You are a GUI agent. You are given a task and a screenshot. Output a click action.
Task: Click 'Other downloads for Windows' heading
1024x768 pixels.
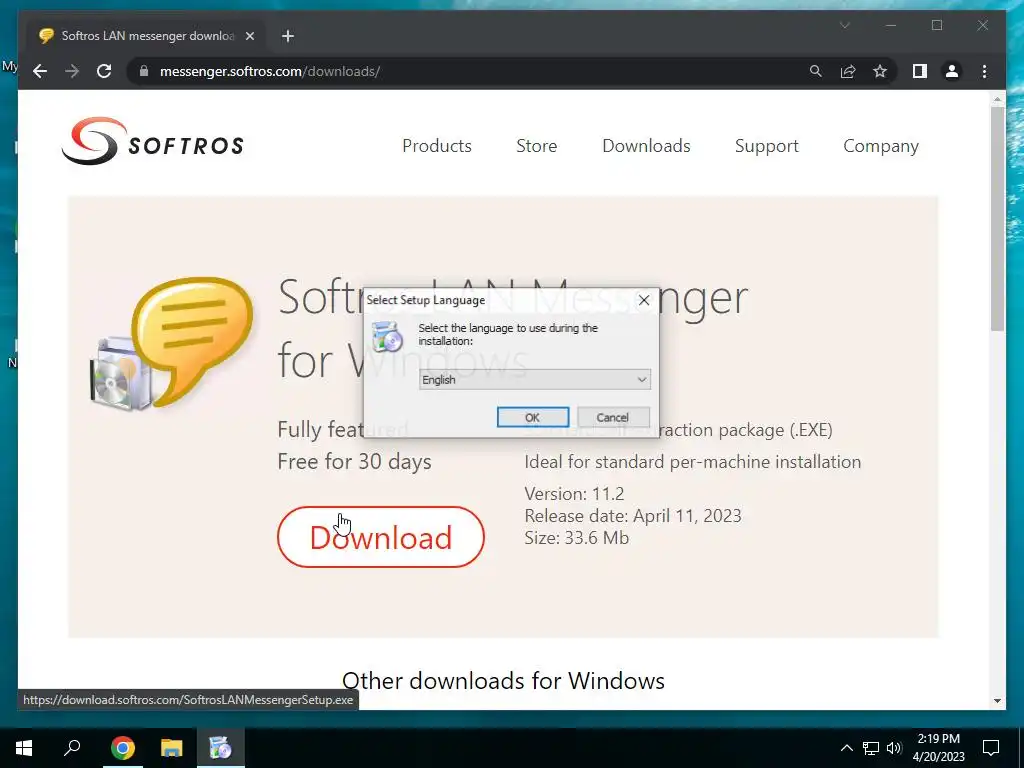tap(503, 680)
